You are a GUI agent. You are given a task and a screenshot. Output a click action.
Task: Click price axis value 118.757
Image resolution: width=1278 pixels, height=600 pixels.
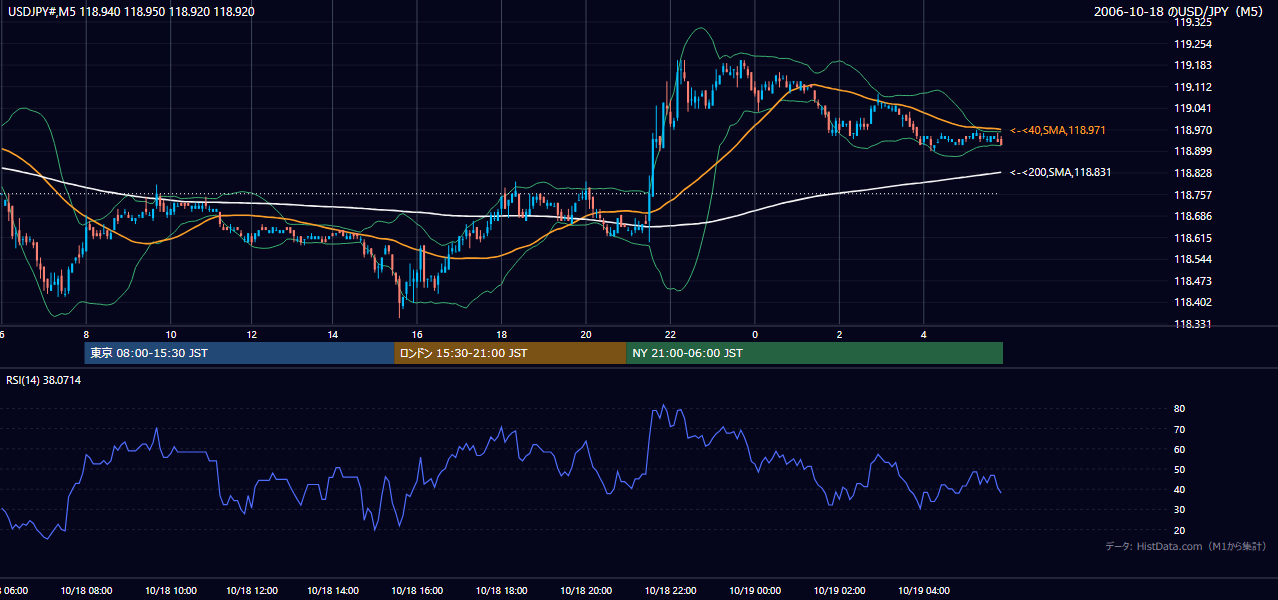[x=1192, y=195]
